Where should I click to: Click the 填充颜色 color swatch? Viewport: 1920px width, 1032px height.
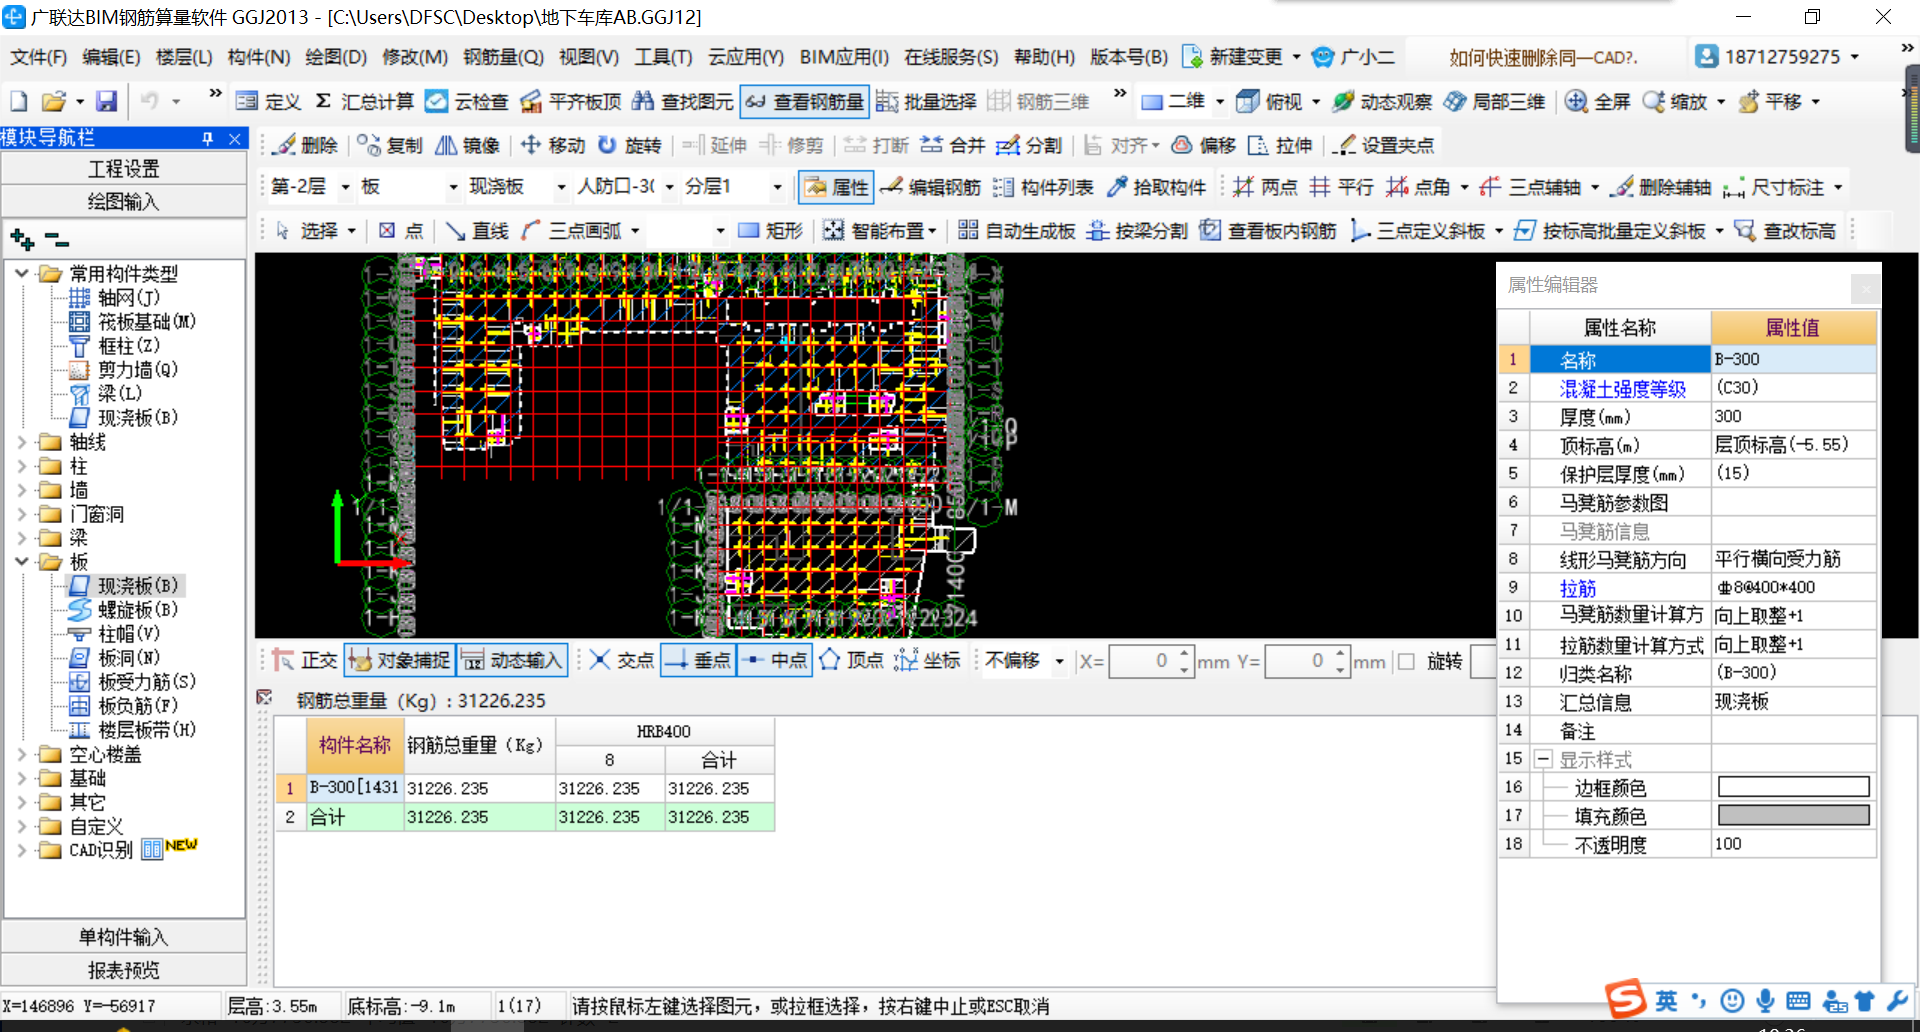click(1793, 815)
